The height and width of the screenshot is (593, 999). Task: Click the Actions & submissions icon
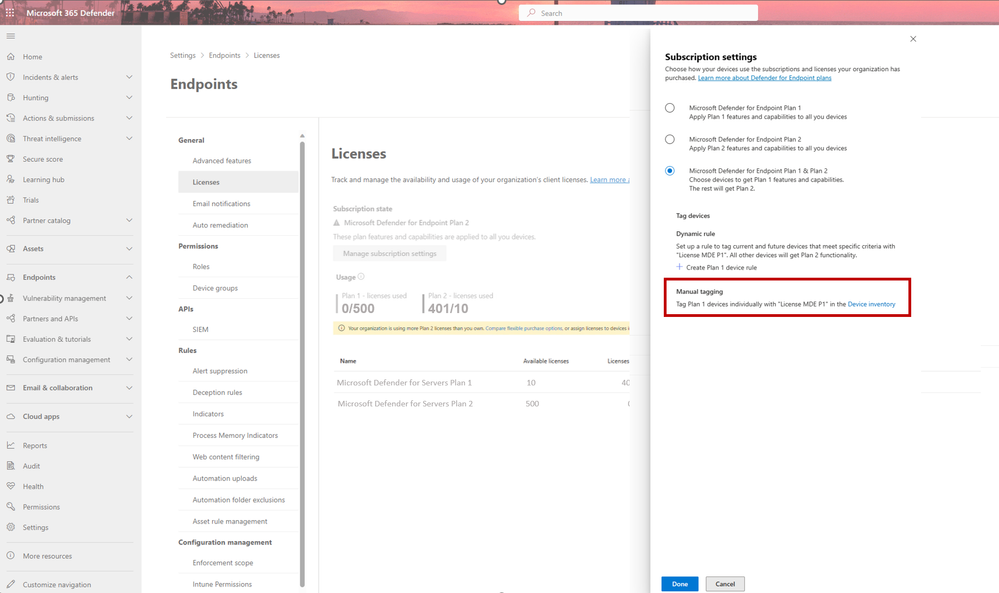tap(11, 118)
